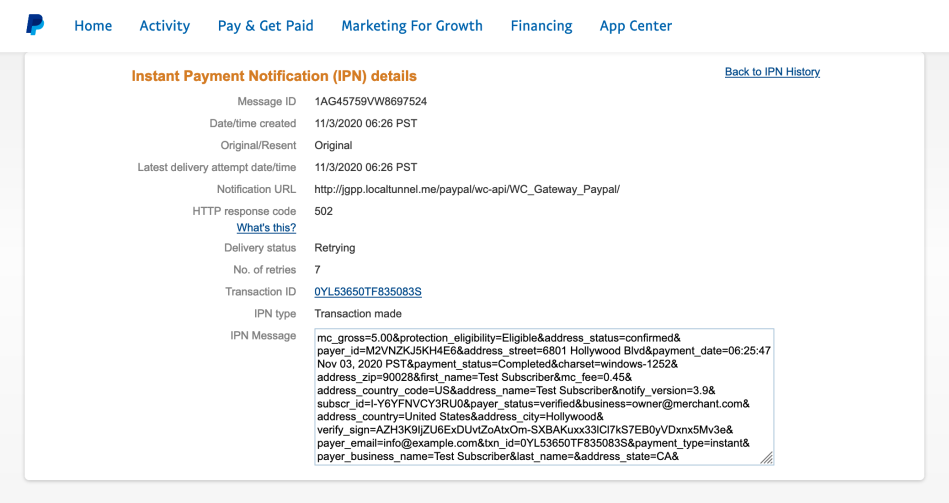Click the HTTP response code value 502
This screenshot has height=503, width=949.
(x=324, y=211)
